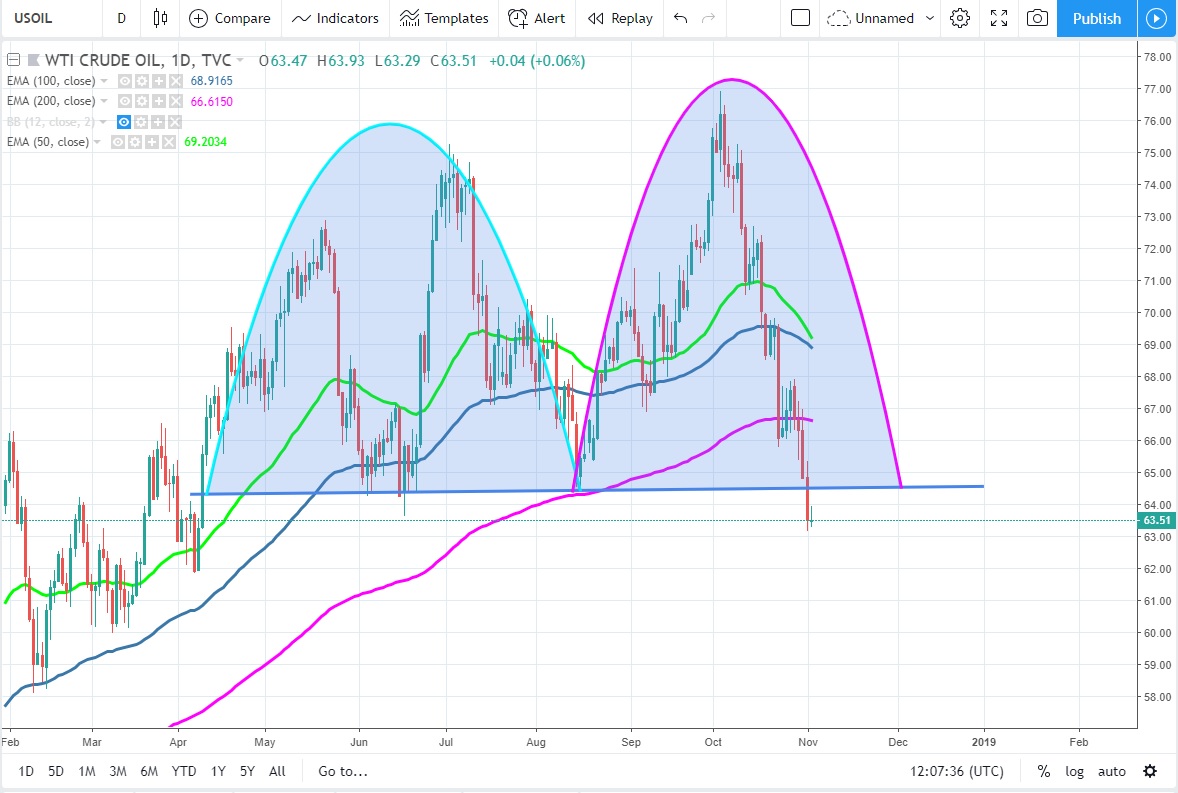This screenshot has width=1178, height=793.
Task: Open the candlestick chart style selector
Action: [160, 18]
